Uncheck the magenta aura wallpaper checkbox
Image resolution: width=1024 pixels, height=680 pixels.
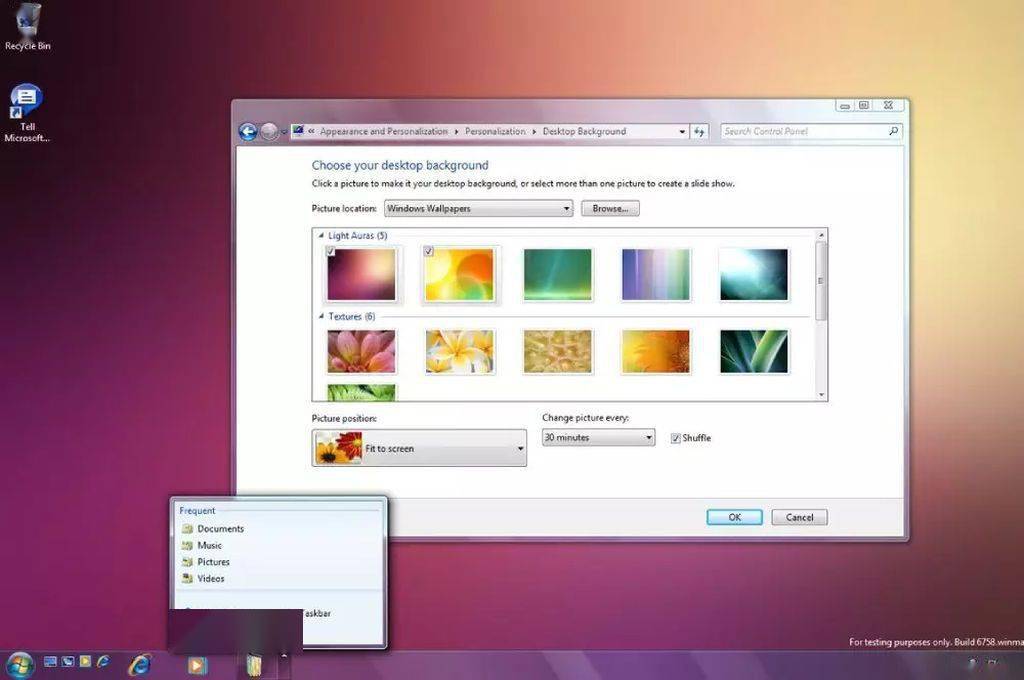(x=331, y=251)
